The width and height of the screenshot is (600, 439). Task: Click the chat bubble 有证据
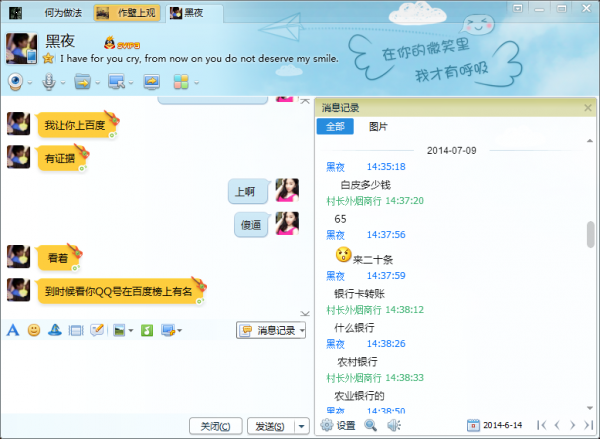tap(60, 158)
